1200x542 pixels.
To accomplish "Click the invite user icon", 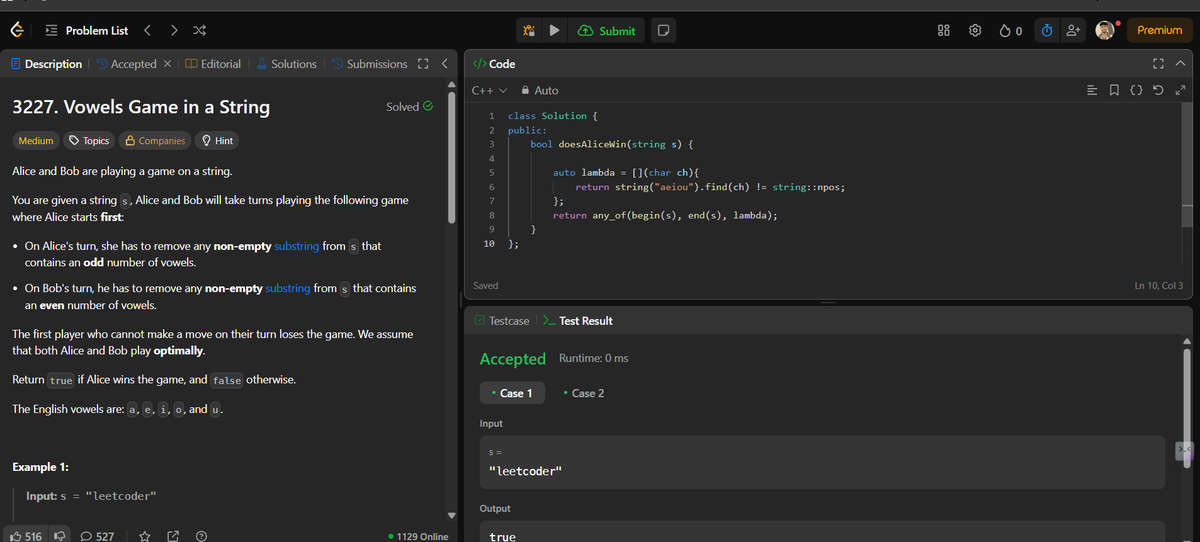I will [1072, 30].
